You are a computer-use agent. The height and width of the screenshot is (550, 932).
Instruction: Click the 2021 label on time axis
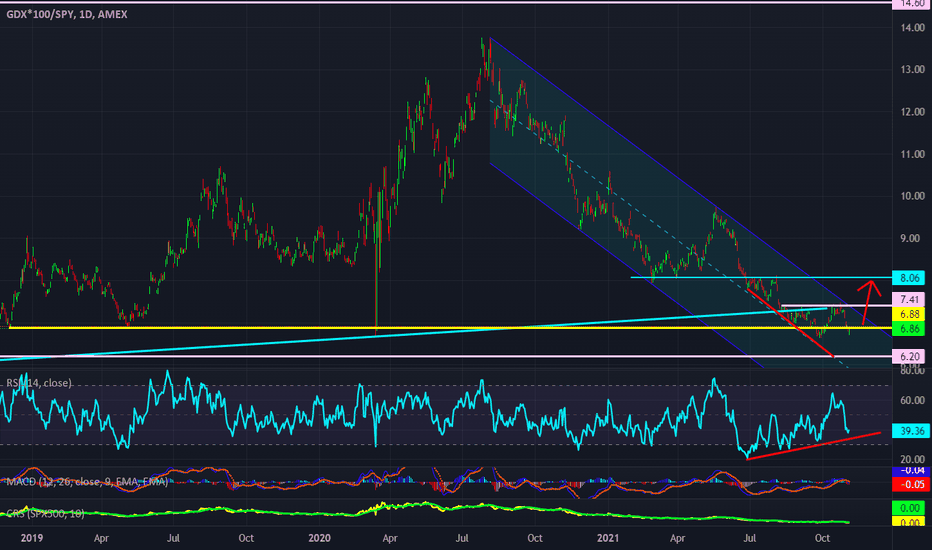(607, 538)
